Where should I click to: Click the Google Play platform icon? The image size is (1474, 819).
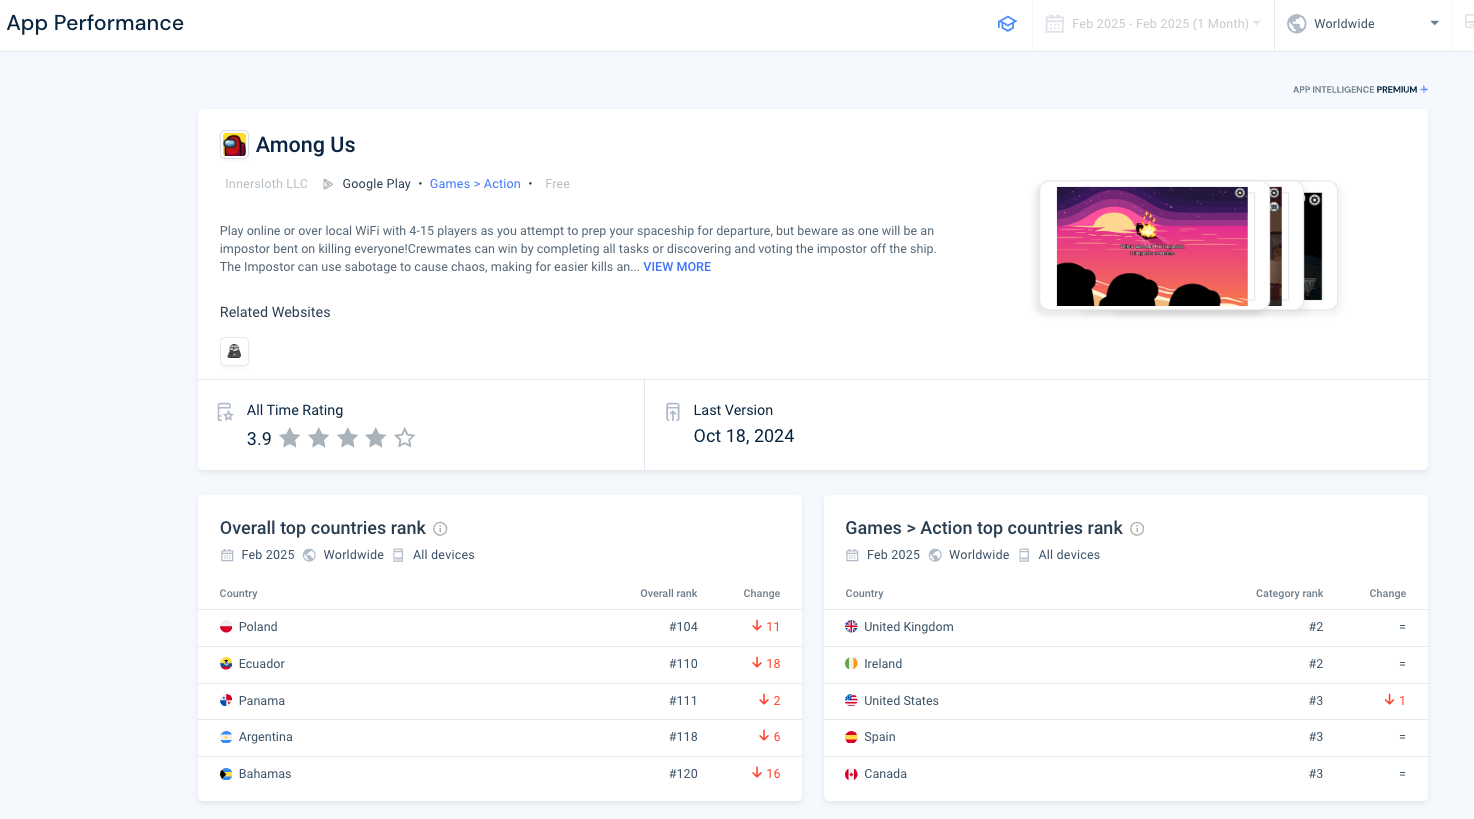click(x=328, y=183)
